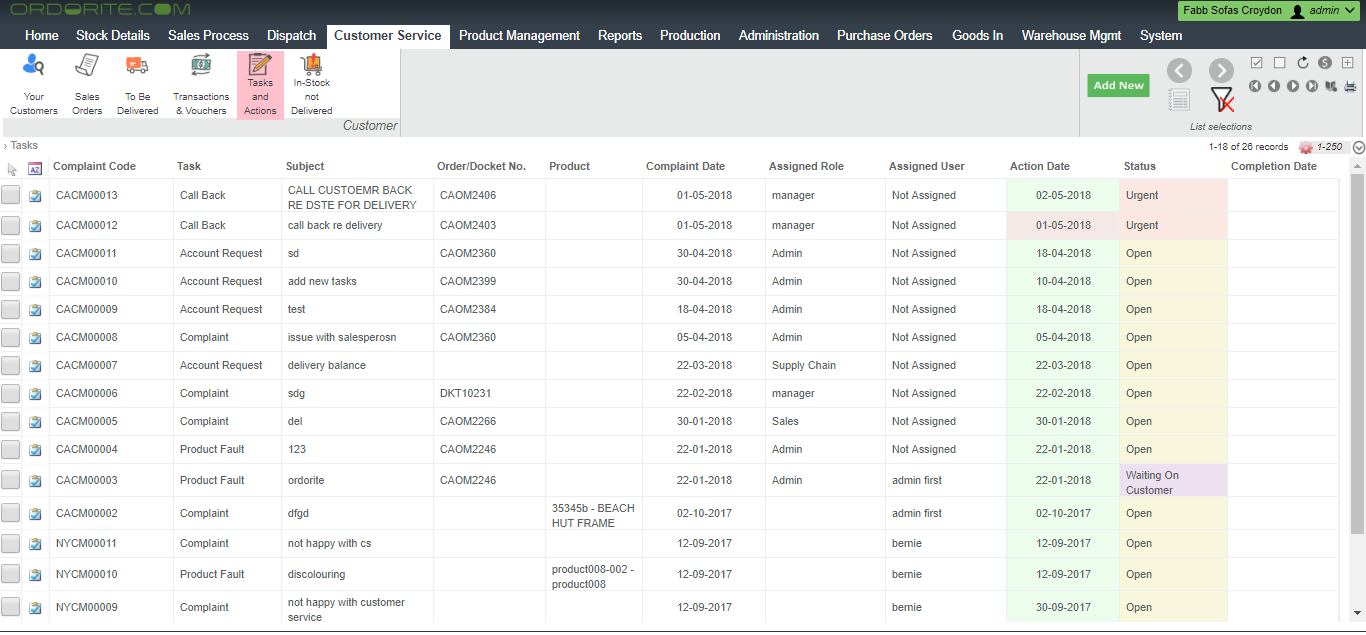This screenshot has width=1366, height=635.
Task: Open In-Stock not Delivered
Action: point(312,85)
